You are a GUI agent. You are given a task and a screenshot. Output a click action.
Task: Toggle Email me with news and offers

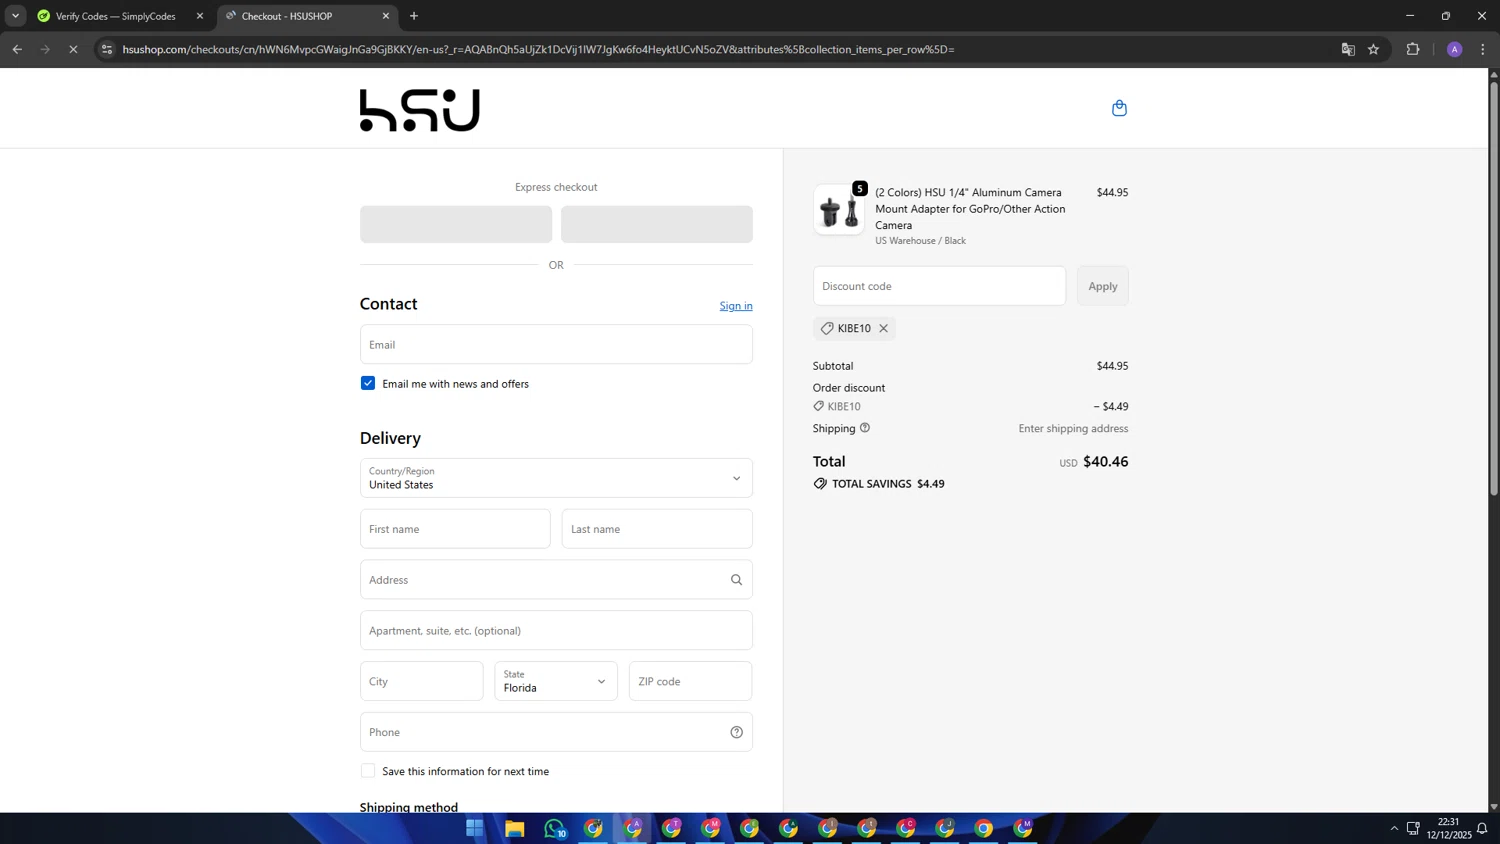pos(368,383)
